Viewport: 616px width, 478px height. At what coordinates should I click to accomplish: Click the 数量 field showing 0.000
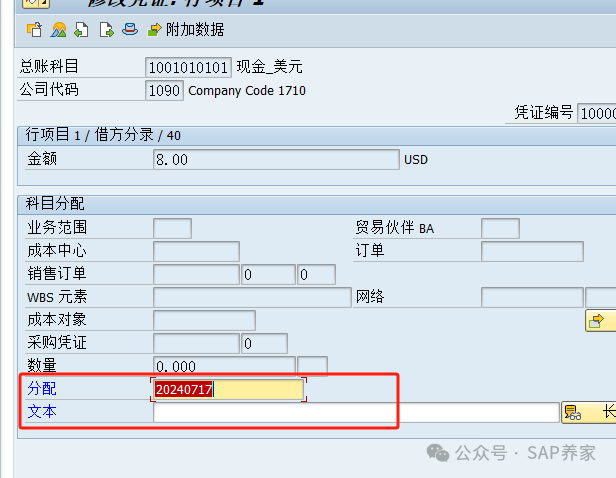pos(224,366)
